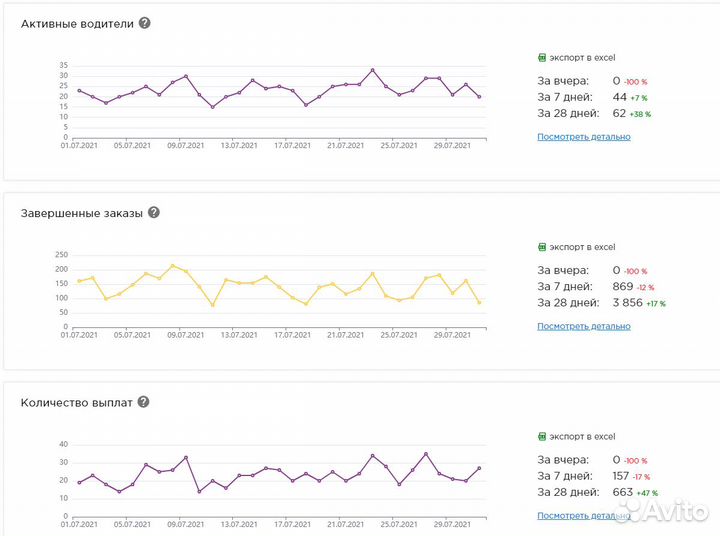720x536 pixels.
Task: Click Excel icon in Активные водители panel
Action: 542,58
